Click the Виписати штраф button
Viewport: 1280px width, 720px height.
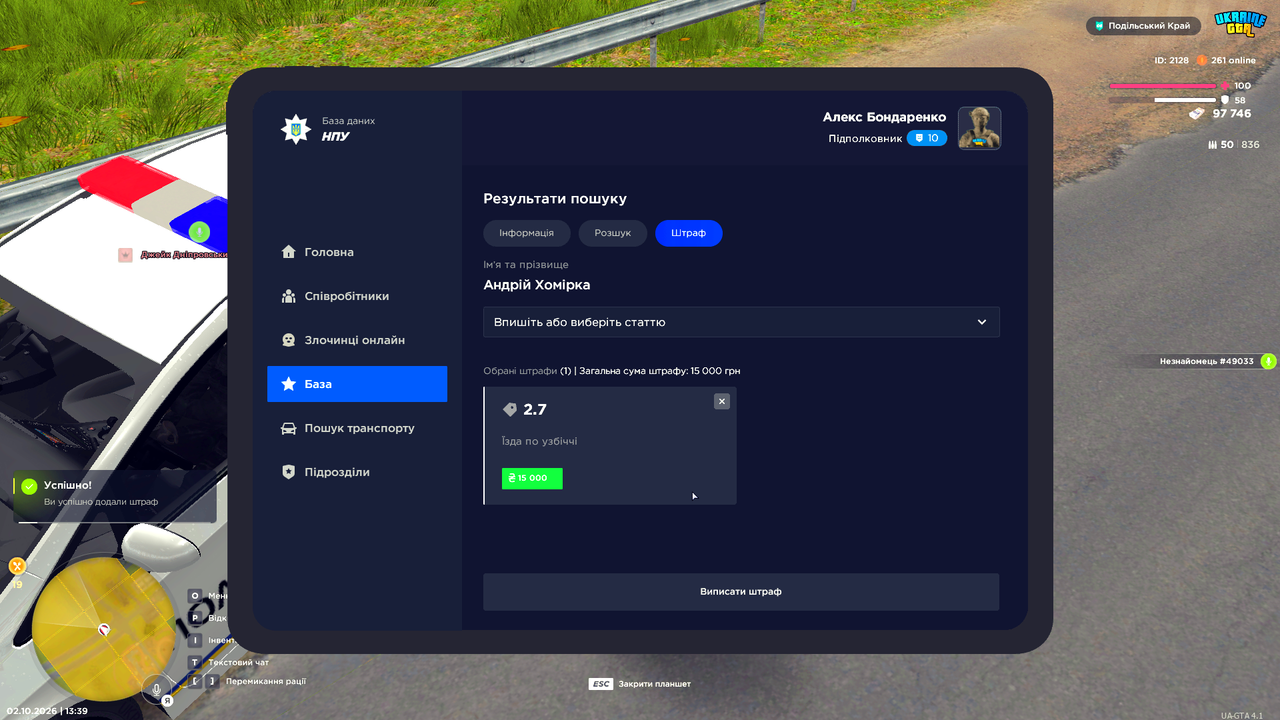pyautogui.click(x=741, y=592)
